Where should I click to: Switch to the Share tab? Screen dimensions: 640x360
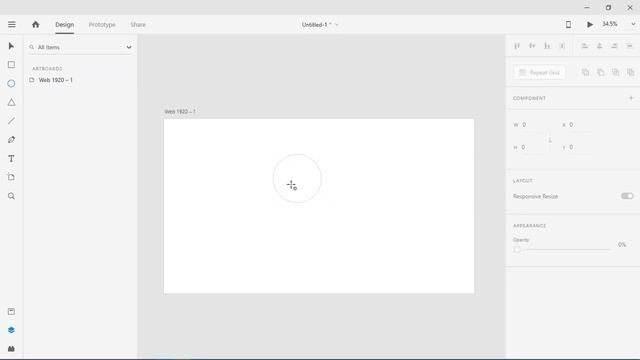click(x=138, y=24)
